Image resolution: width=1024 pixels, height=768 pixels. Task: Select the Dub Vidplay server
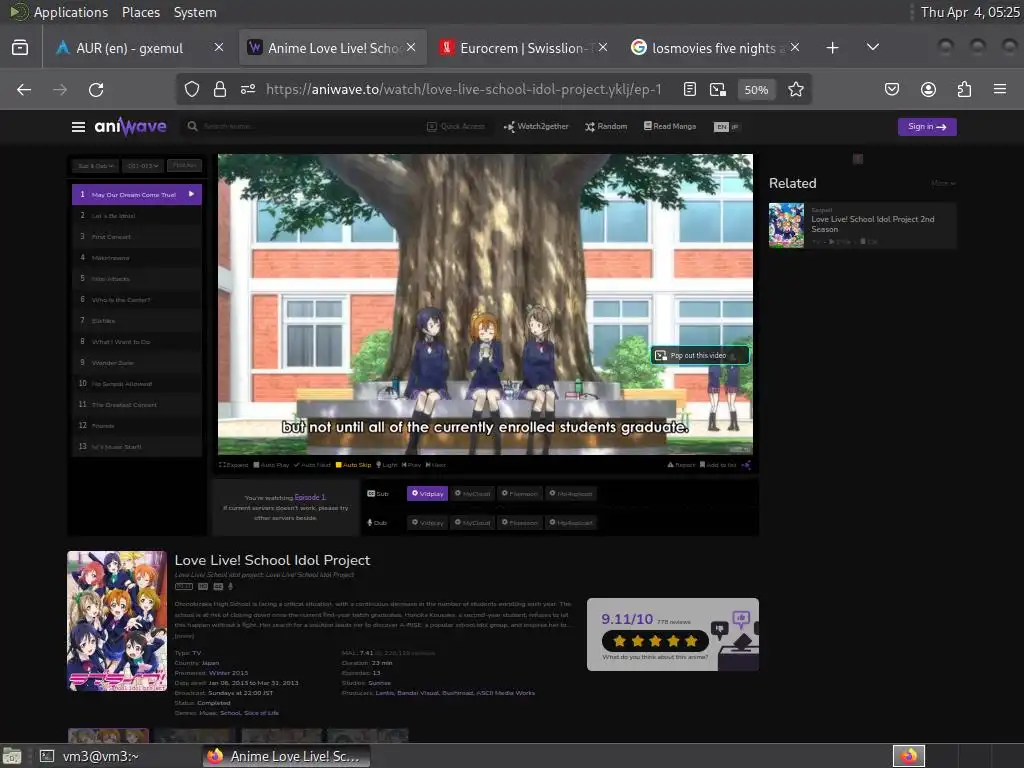(427, 522)
